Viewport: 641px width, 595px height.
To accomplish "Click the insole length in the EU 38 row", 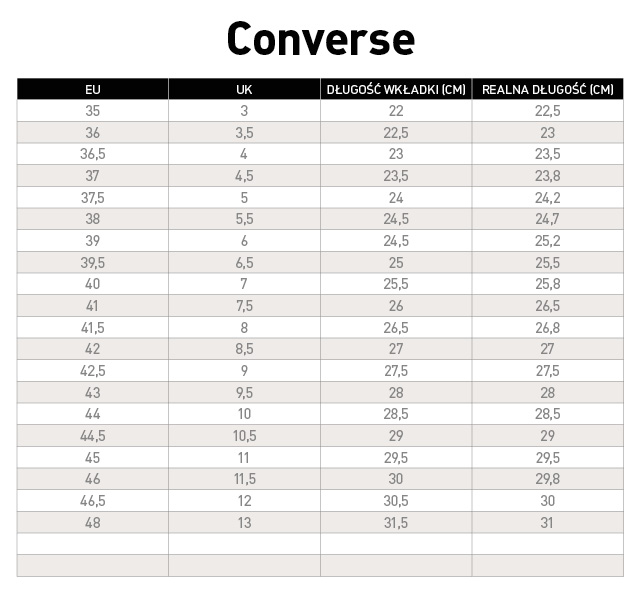I will [x=396, y=219].
